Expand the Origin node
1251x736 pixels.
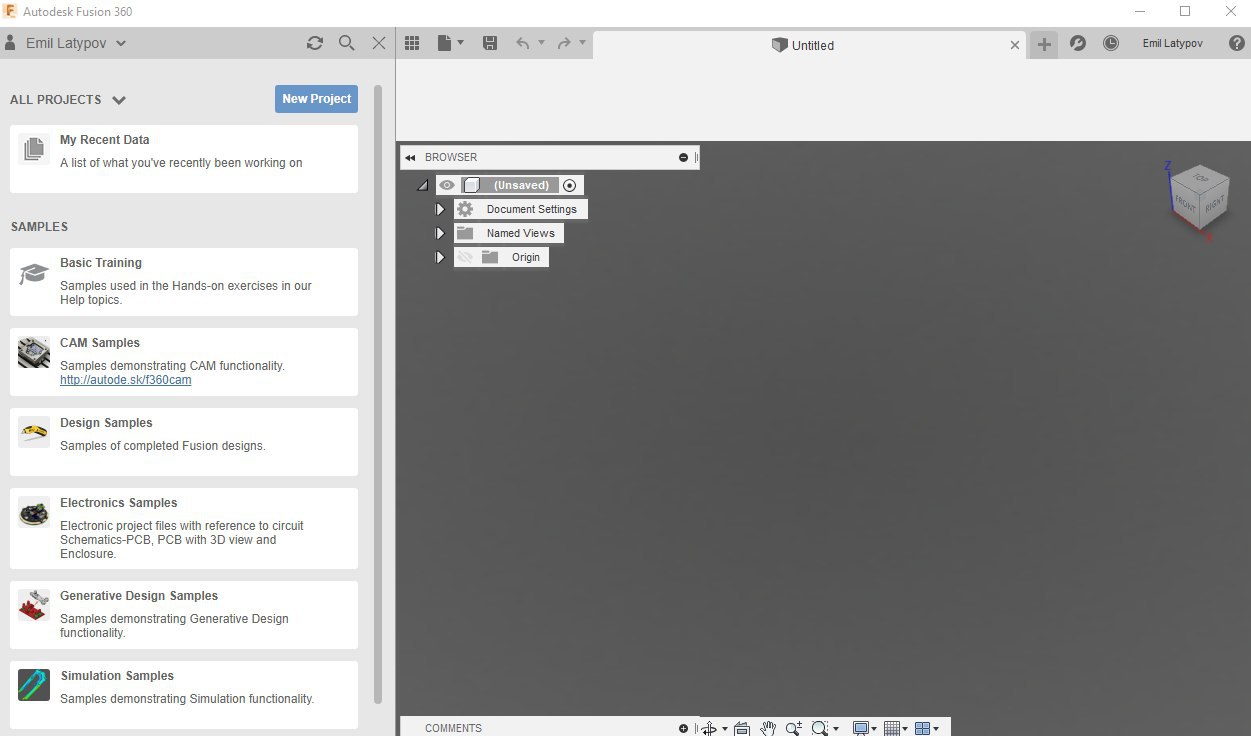tap(440, 257)
